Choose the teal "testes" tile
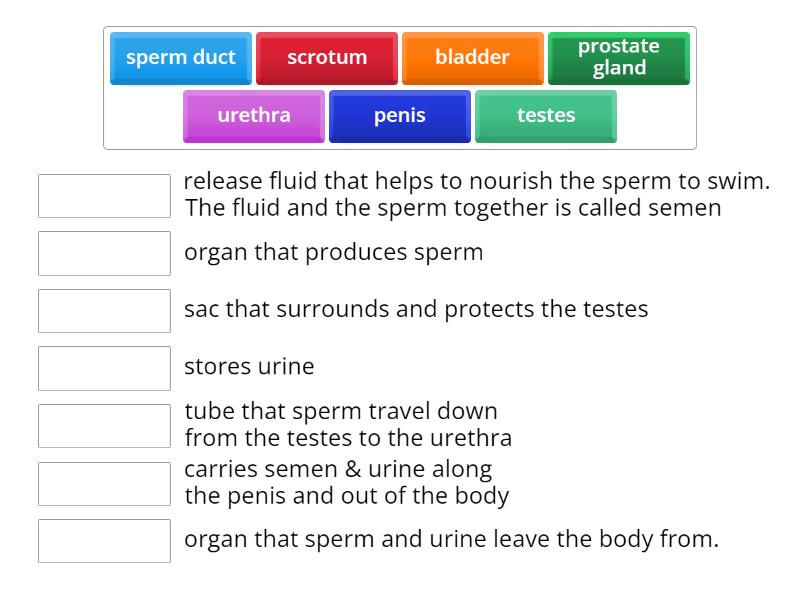Image resolution: width=800 pixels, height=600 pixels. (546, 116)
